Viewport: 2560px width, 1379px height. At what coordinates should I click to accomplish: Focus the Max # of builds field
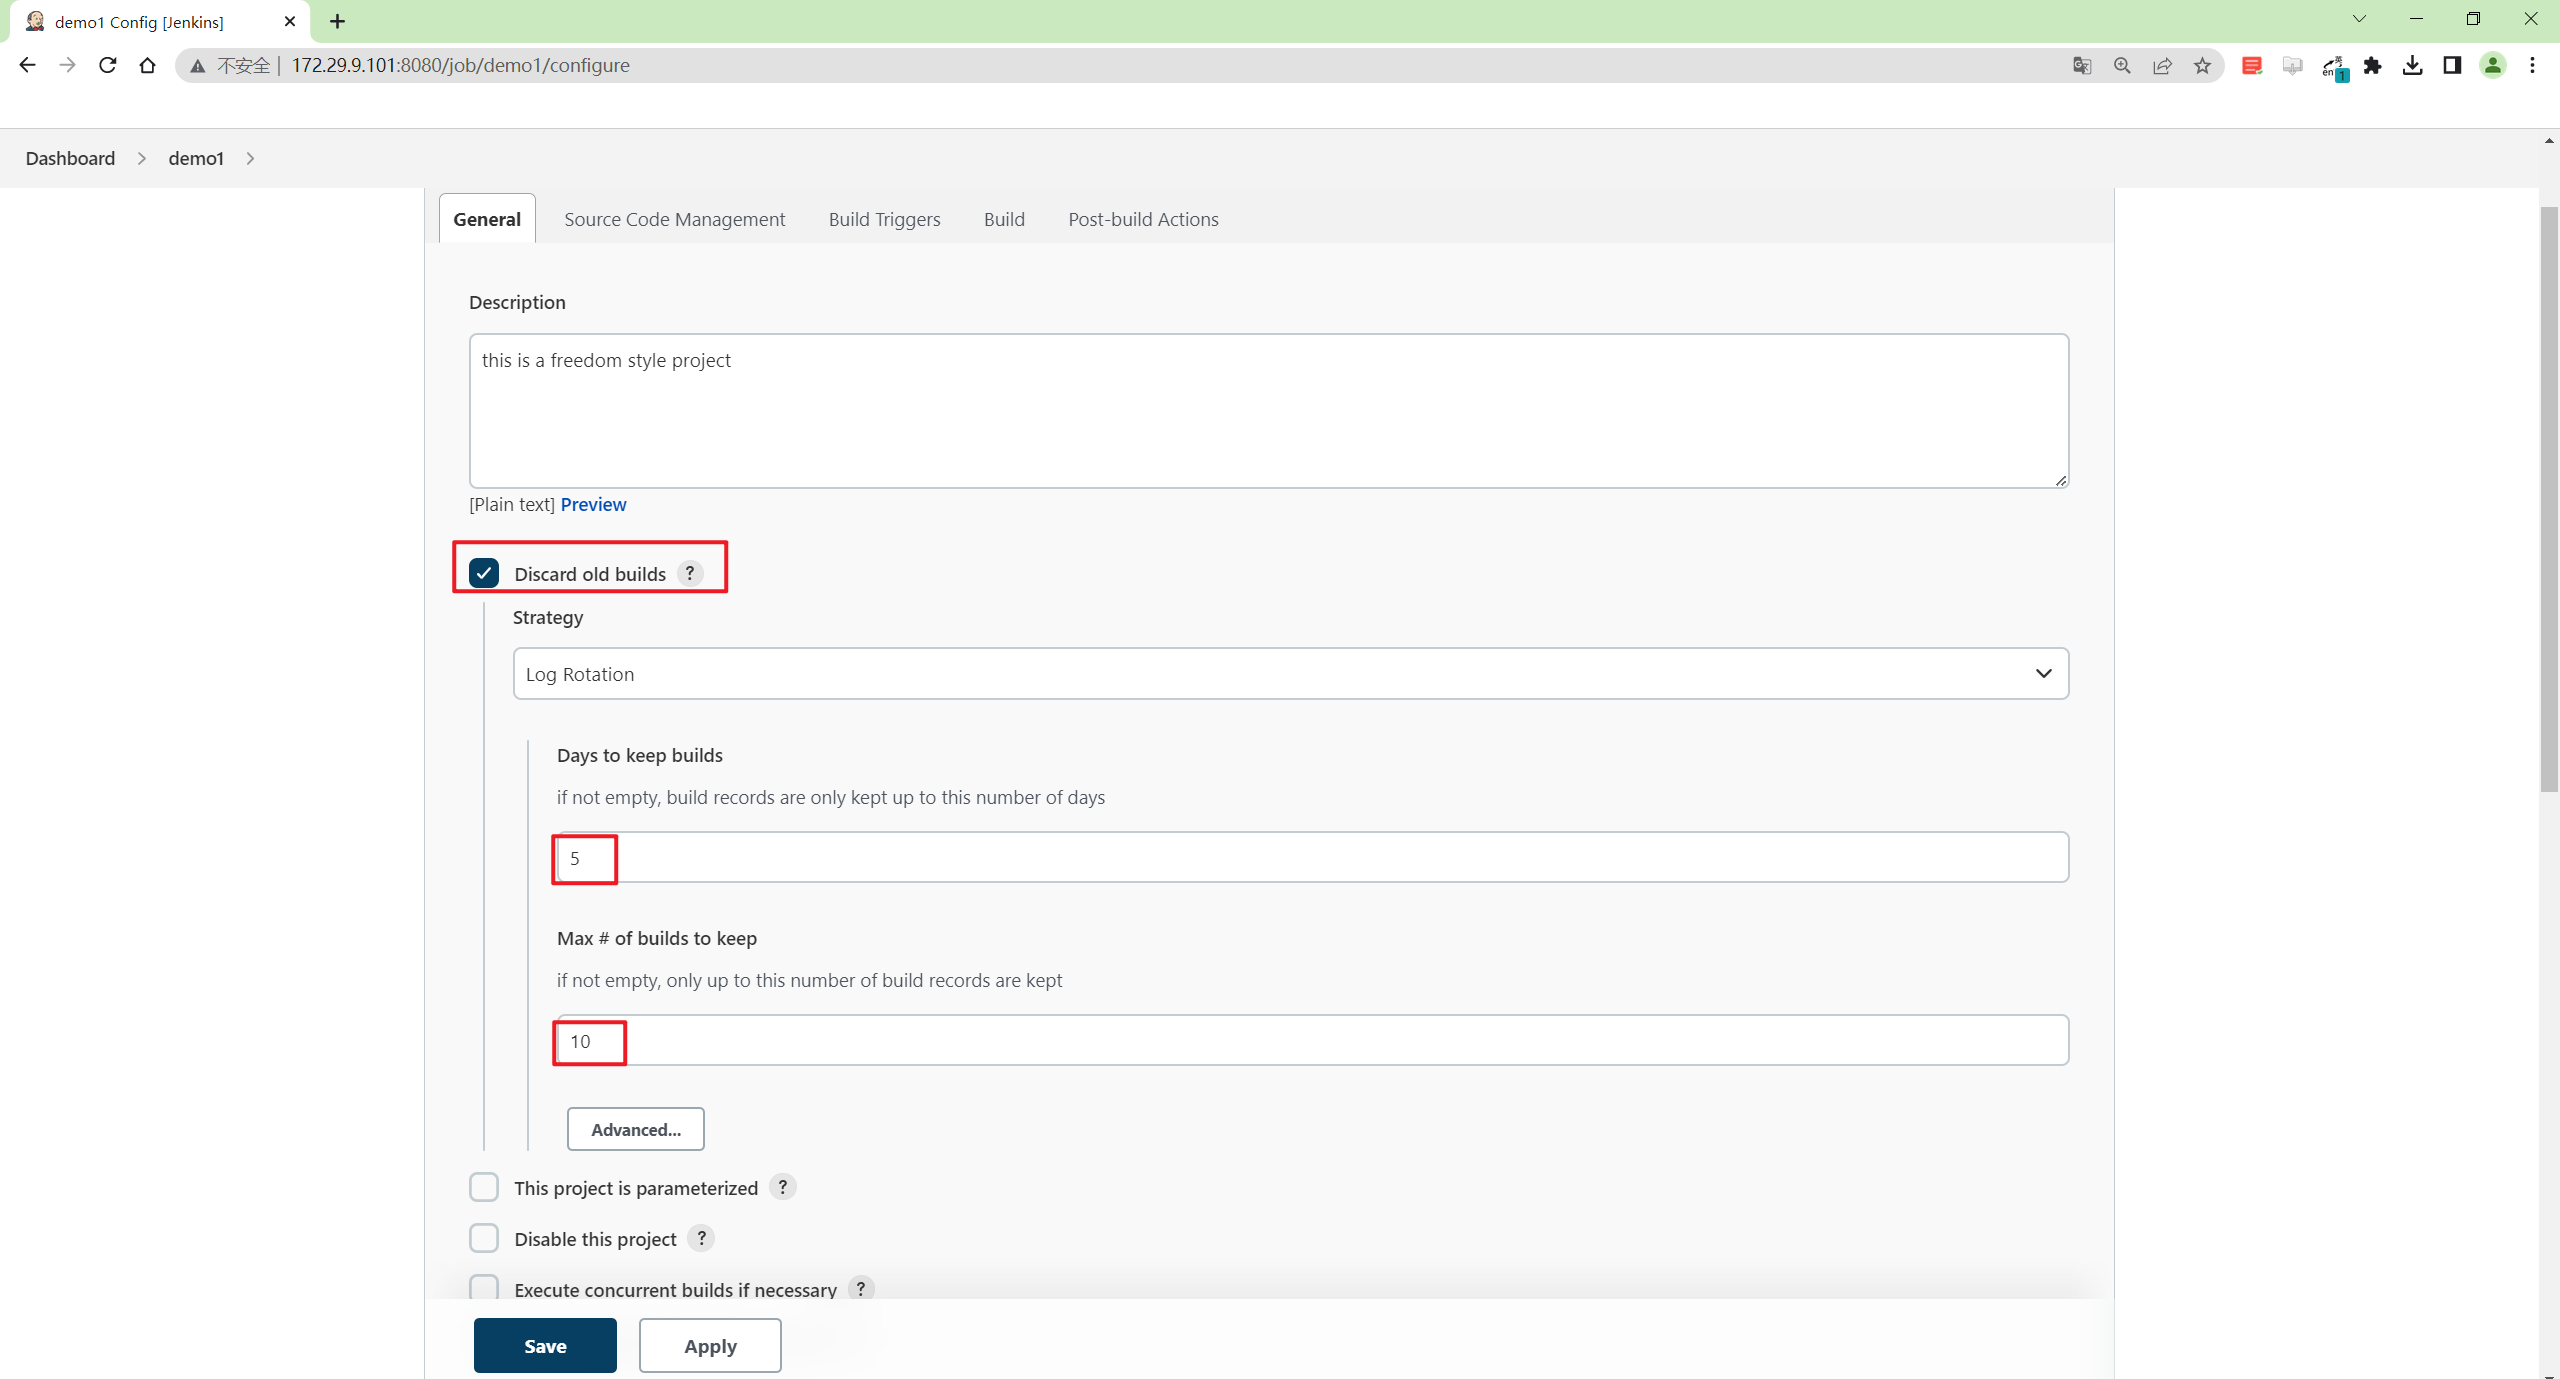click(1312, 1040)
